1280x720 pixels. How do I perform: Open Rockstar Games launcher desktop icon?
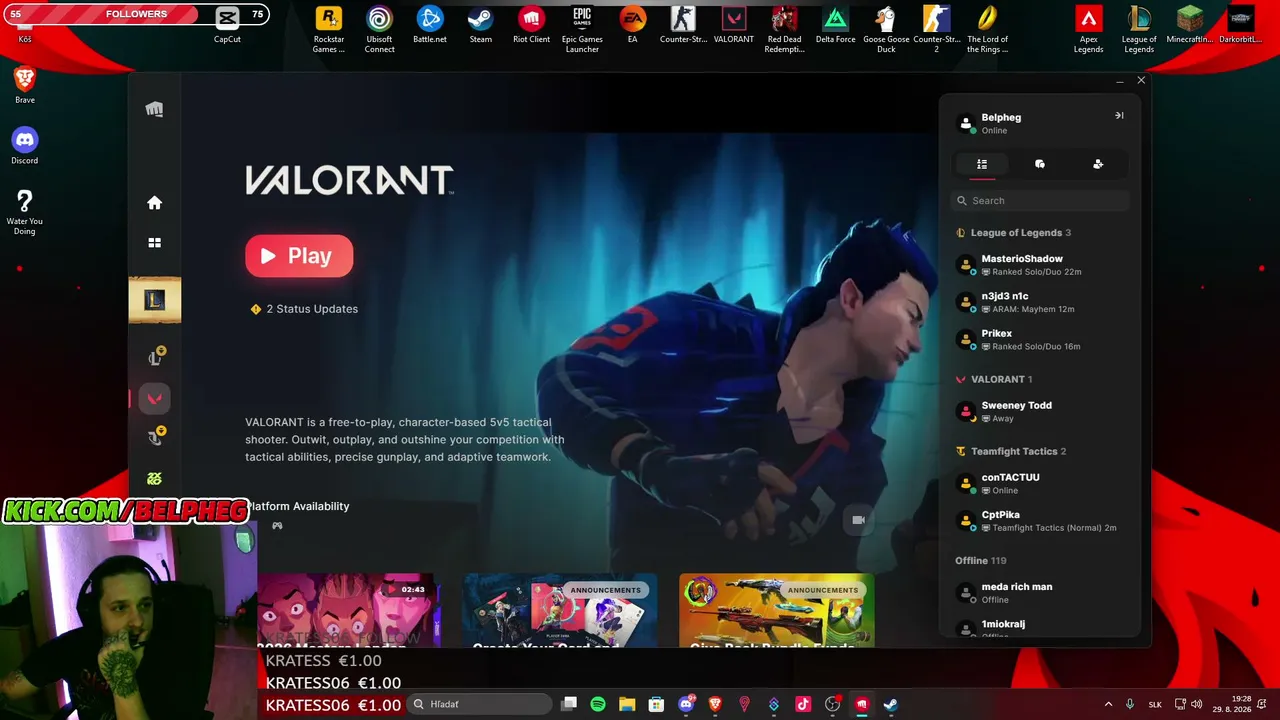[x=329, y=30]
